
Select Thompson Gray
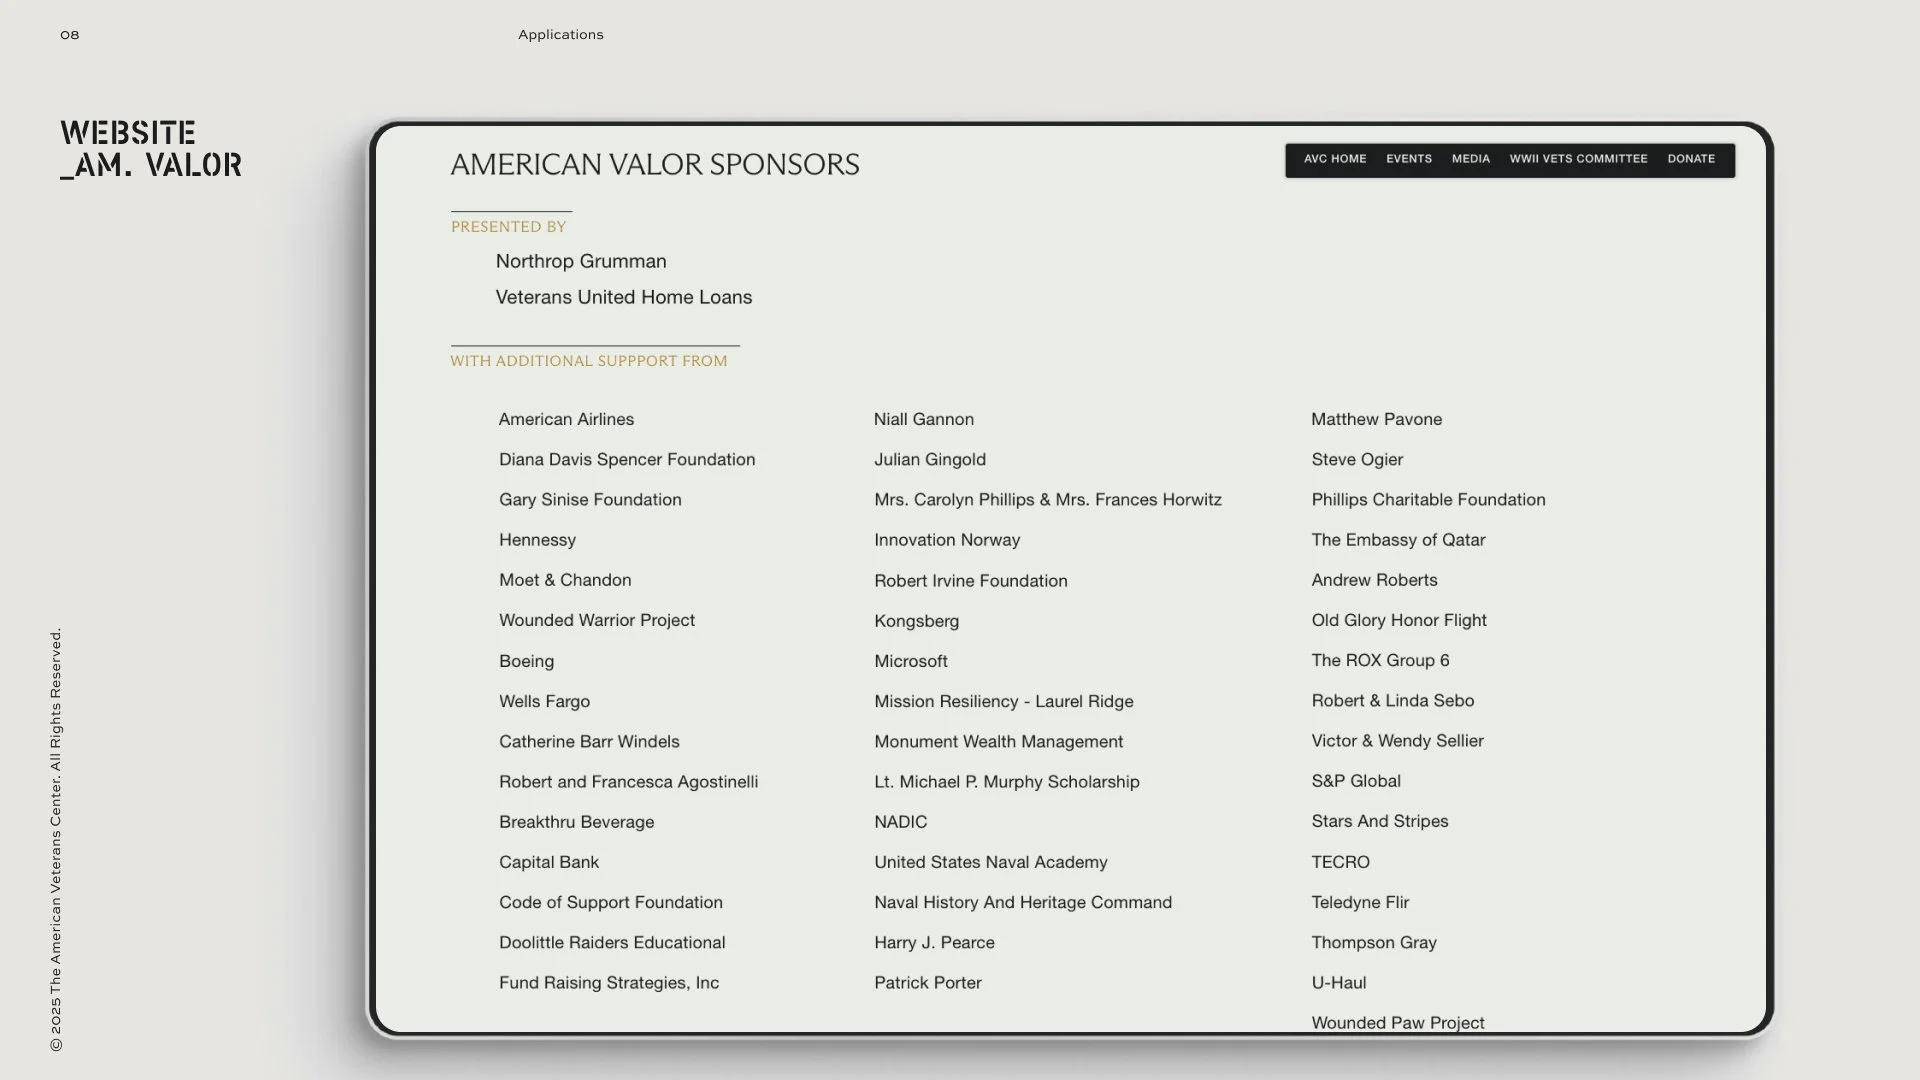coord(1374,942)
